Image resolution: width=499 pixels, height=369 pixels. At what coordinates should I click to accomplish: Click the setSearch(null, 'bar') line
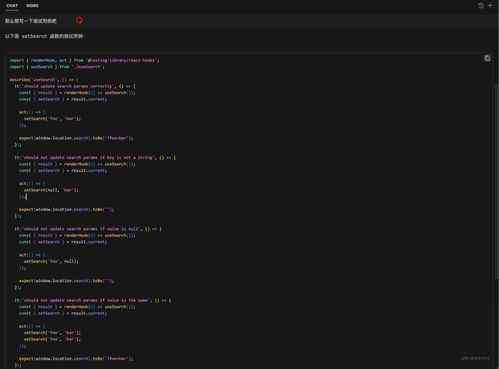tap(51, 190)
